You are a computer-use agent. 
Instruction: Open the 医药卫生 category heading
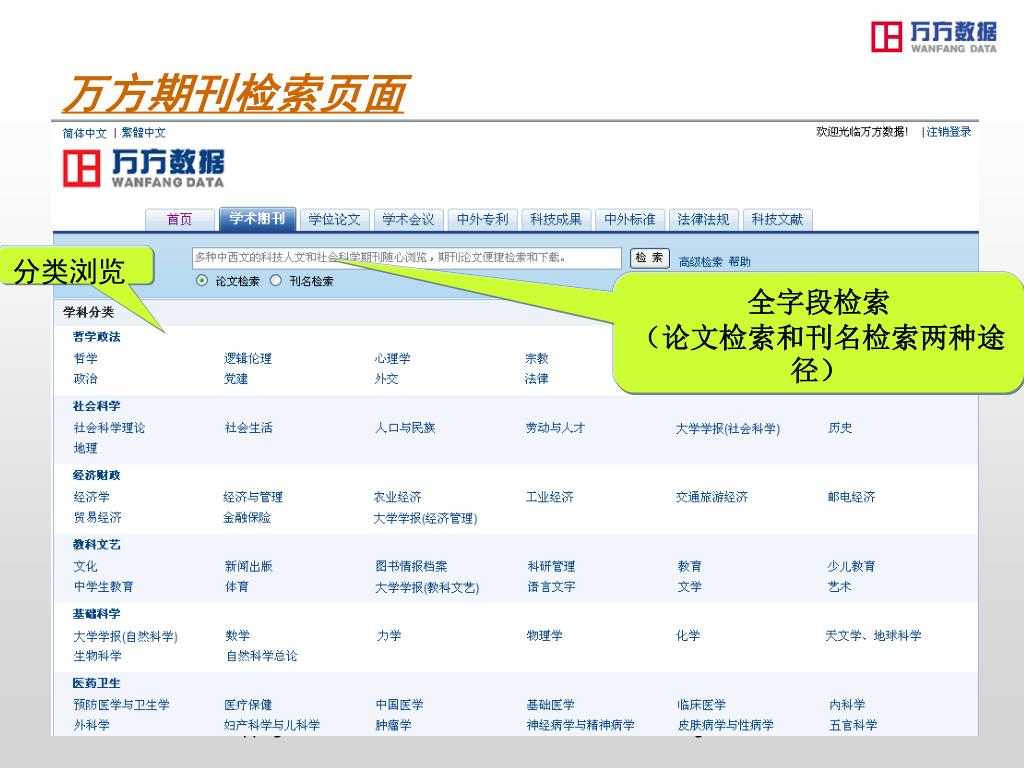[x=97, y=683]
